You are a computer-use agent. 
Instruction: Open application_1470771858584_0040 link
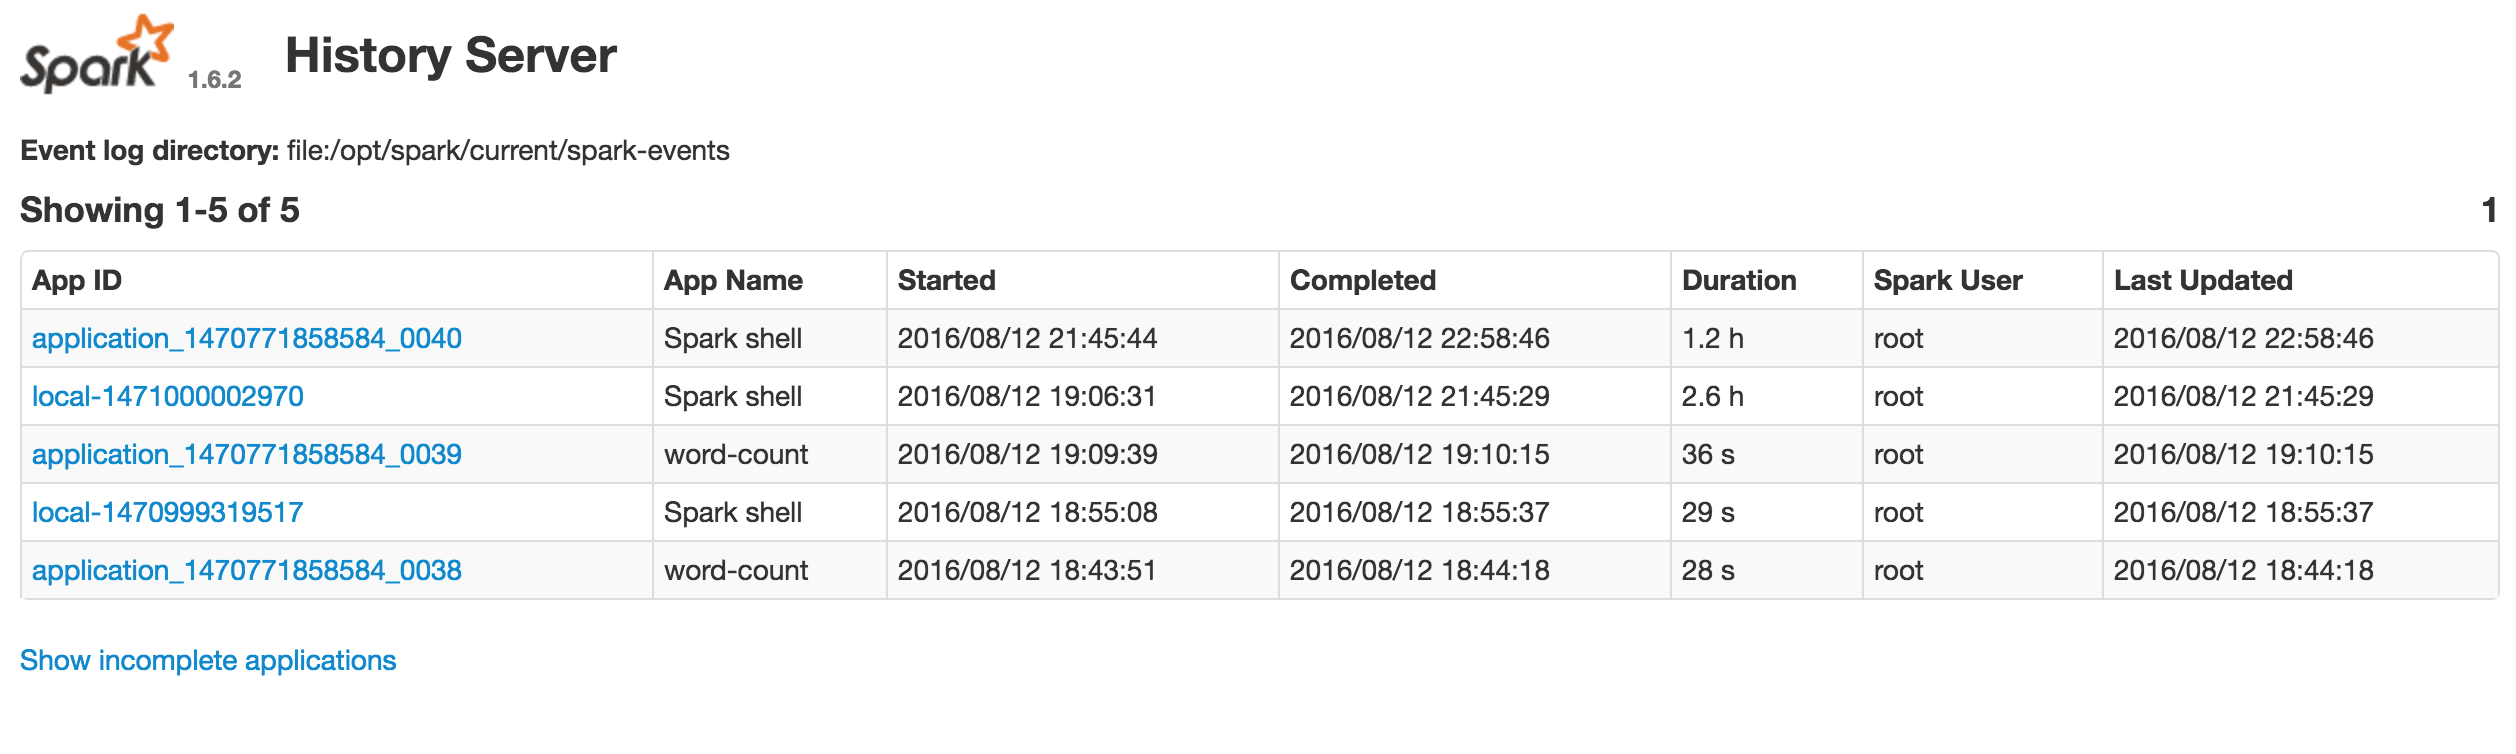[x=247, y=338]
